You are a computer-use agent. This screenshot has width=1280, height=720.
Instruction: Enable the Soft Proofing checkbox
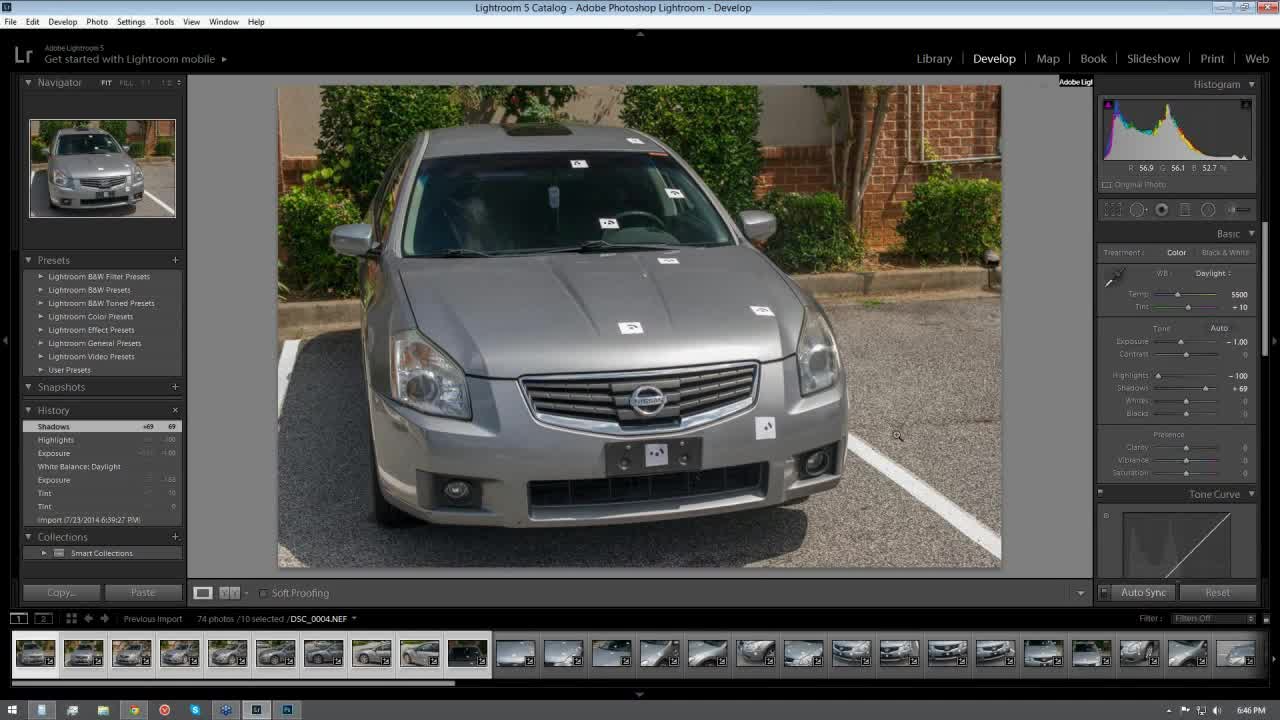263,593
